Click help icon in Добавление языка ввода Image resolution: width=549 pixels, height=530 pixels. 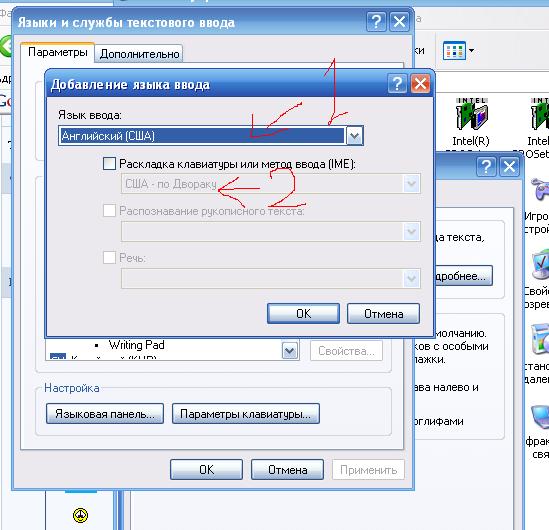click(397, 84)
